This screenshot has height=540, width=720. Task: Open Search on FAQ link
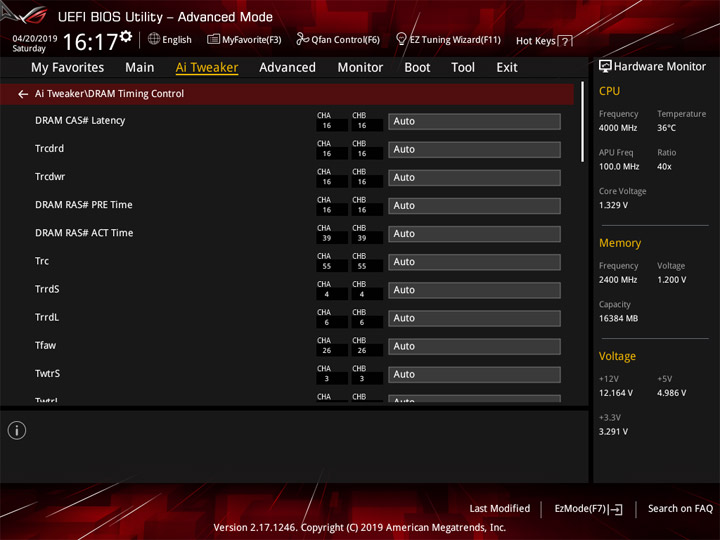[680, 508]
